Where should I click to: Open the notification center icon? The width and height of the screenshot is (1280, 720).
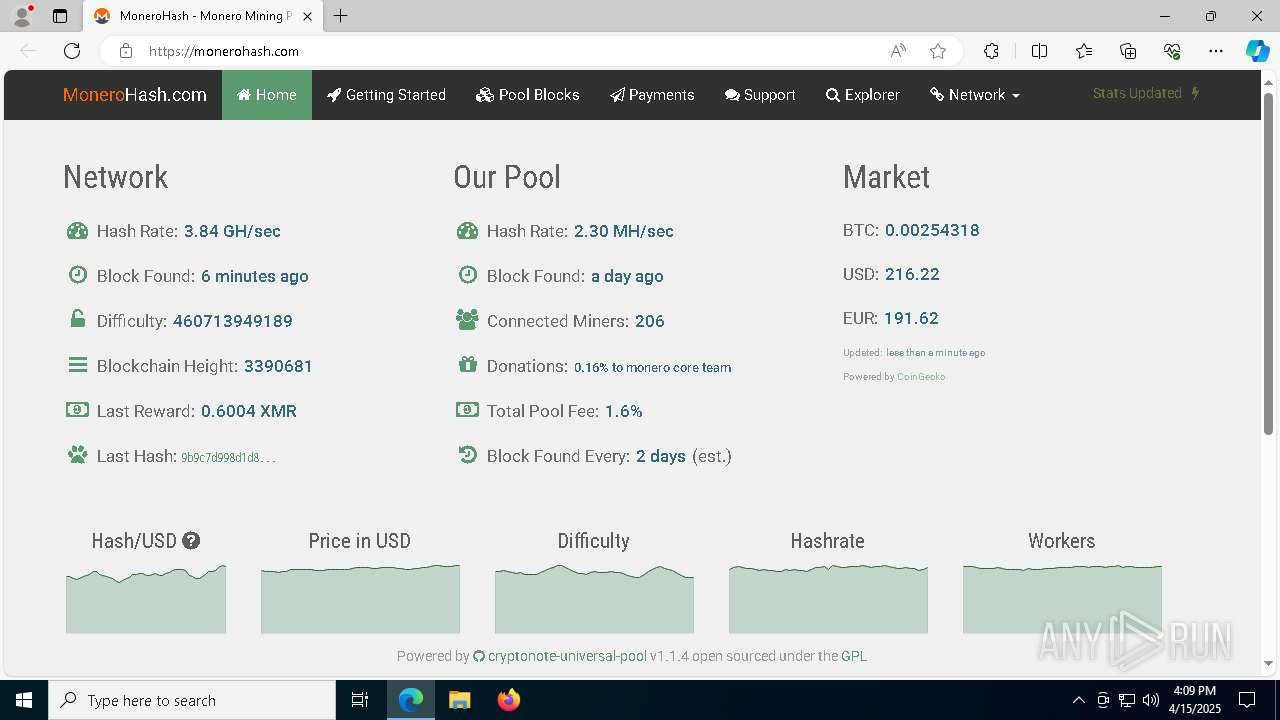(x=1247, y=700)
